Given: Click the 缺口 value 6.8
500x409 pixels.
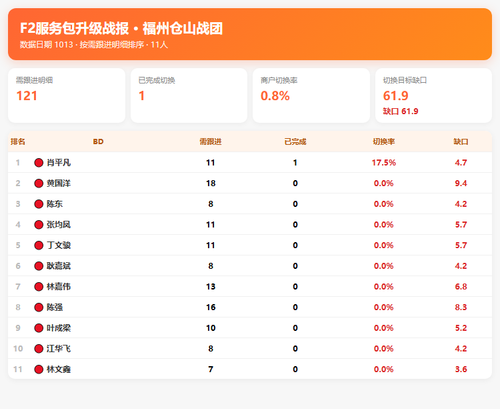Looking at the screenshot, I should pyautogui.click(x=461, y=287).
